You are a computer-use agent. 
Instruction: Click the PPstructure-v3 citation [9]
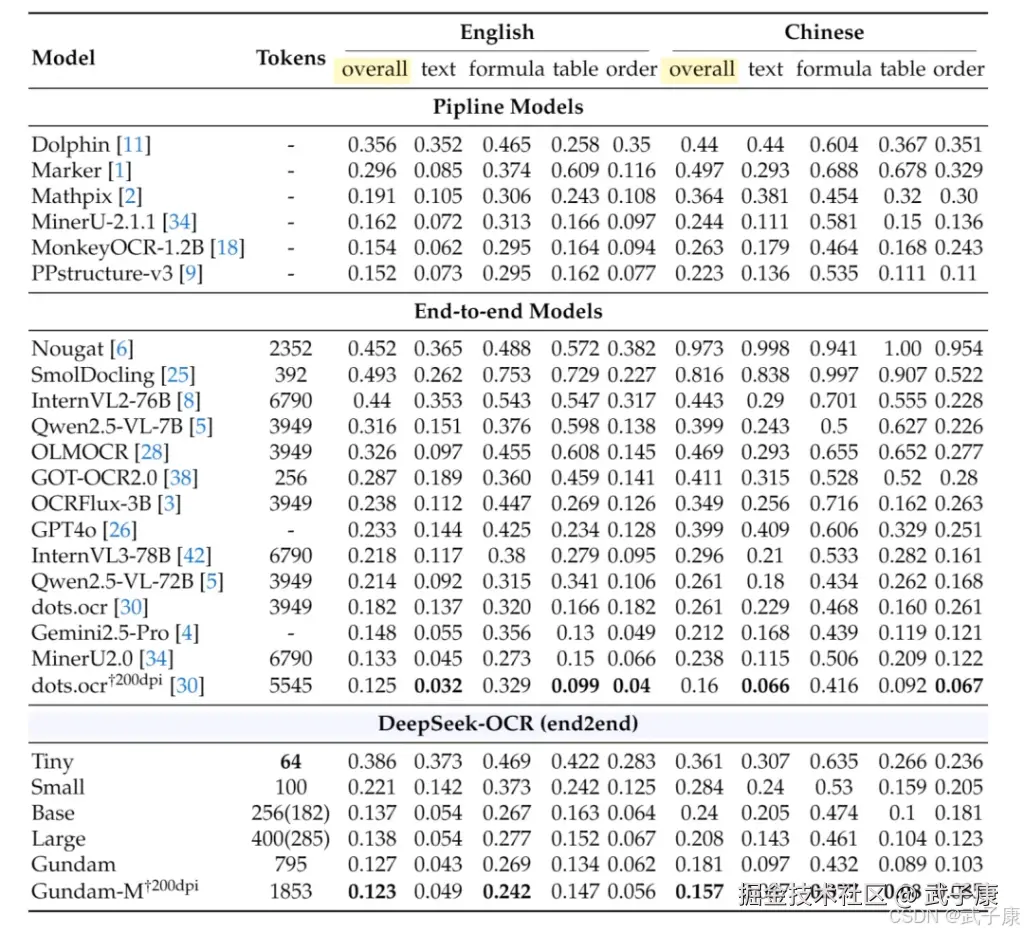pos(190,274)
